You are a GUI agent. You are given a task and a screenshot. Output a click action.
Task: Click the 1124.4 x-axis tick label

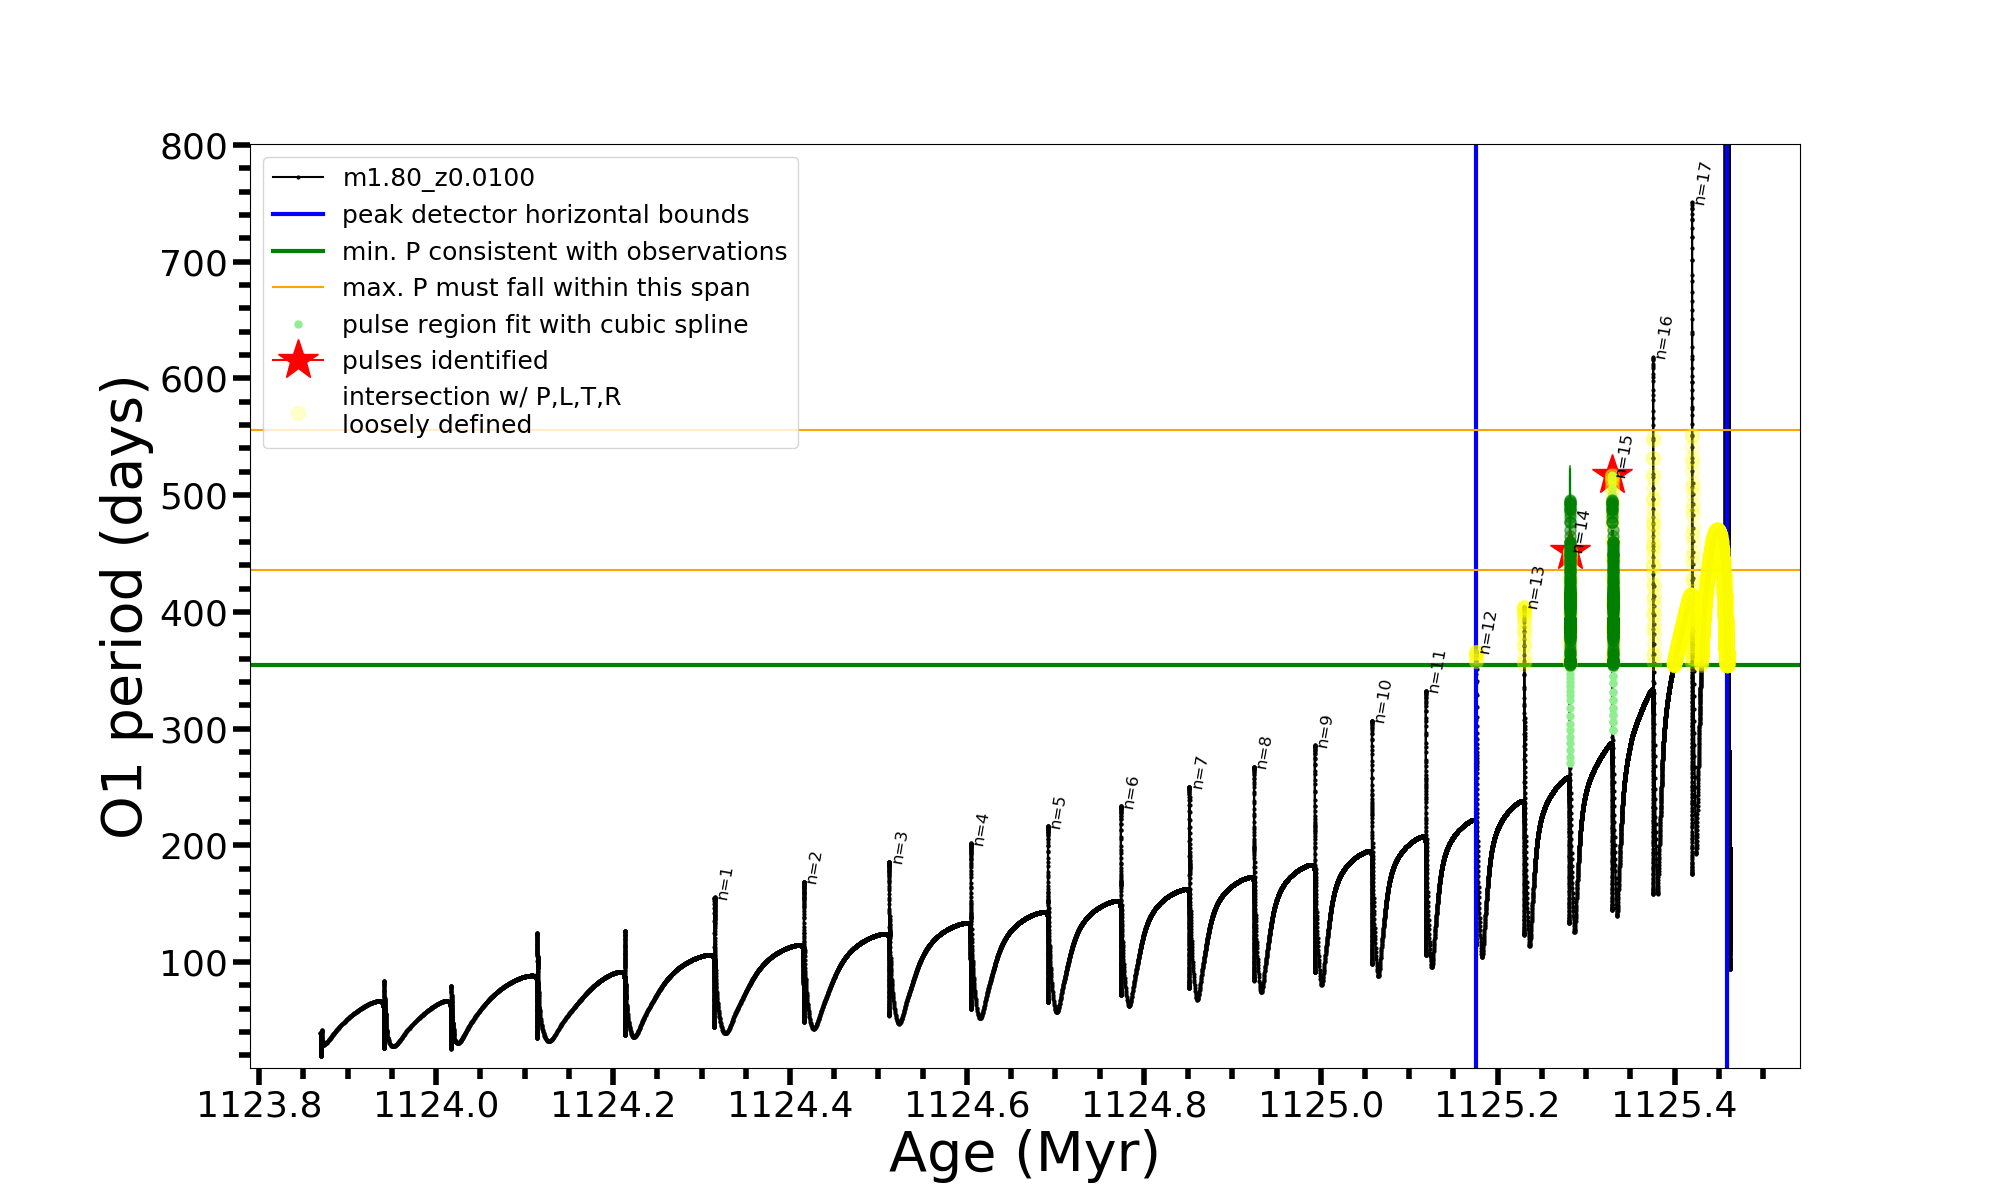click(790, 1106)
